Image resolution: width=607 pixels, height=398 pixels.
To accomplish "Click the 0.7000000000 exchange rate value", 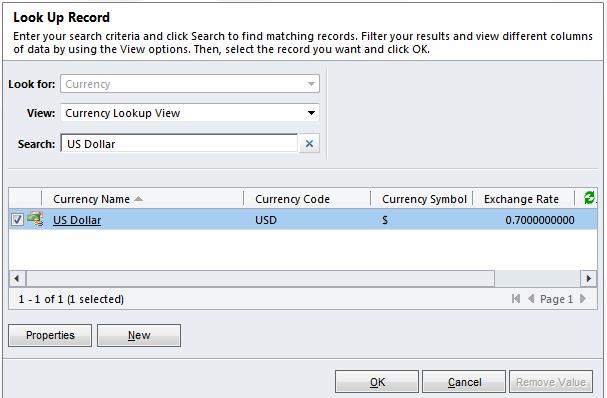I will [x=540, y=220].
